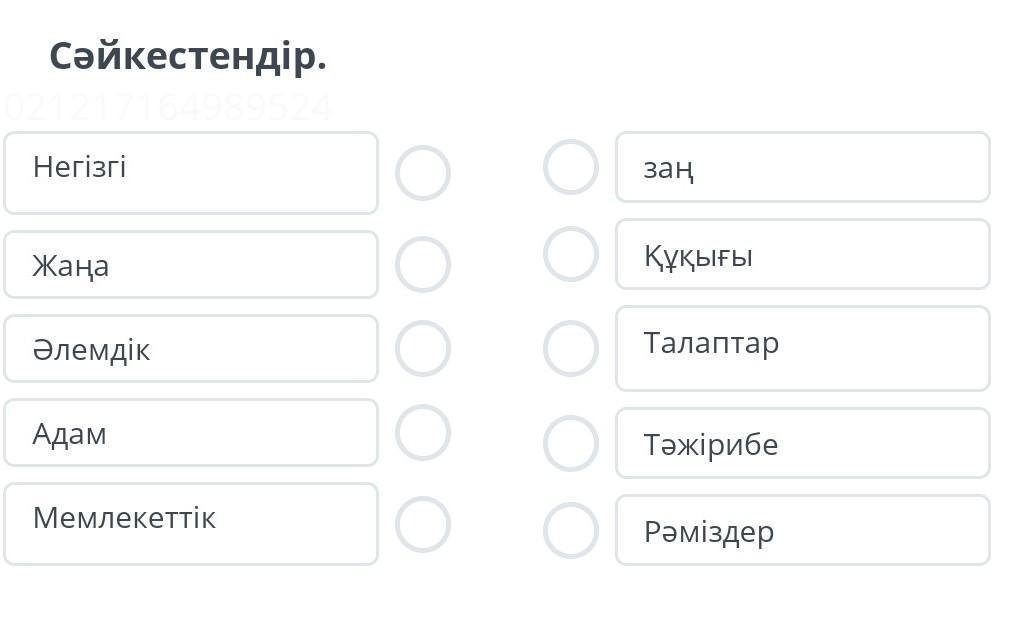Click the Жаңа answer box
Viewport: 1024px width, 637px height.
pyautogui.click(x=191, y=265)
